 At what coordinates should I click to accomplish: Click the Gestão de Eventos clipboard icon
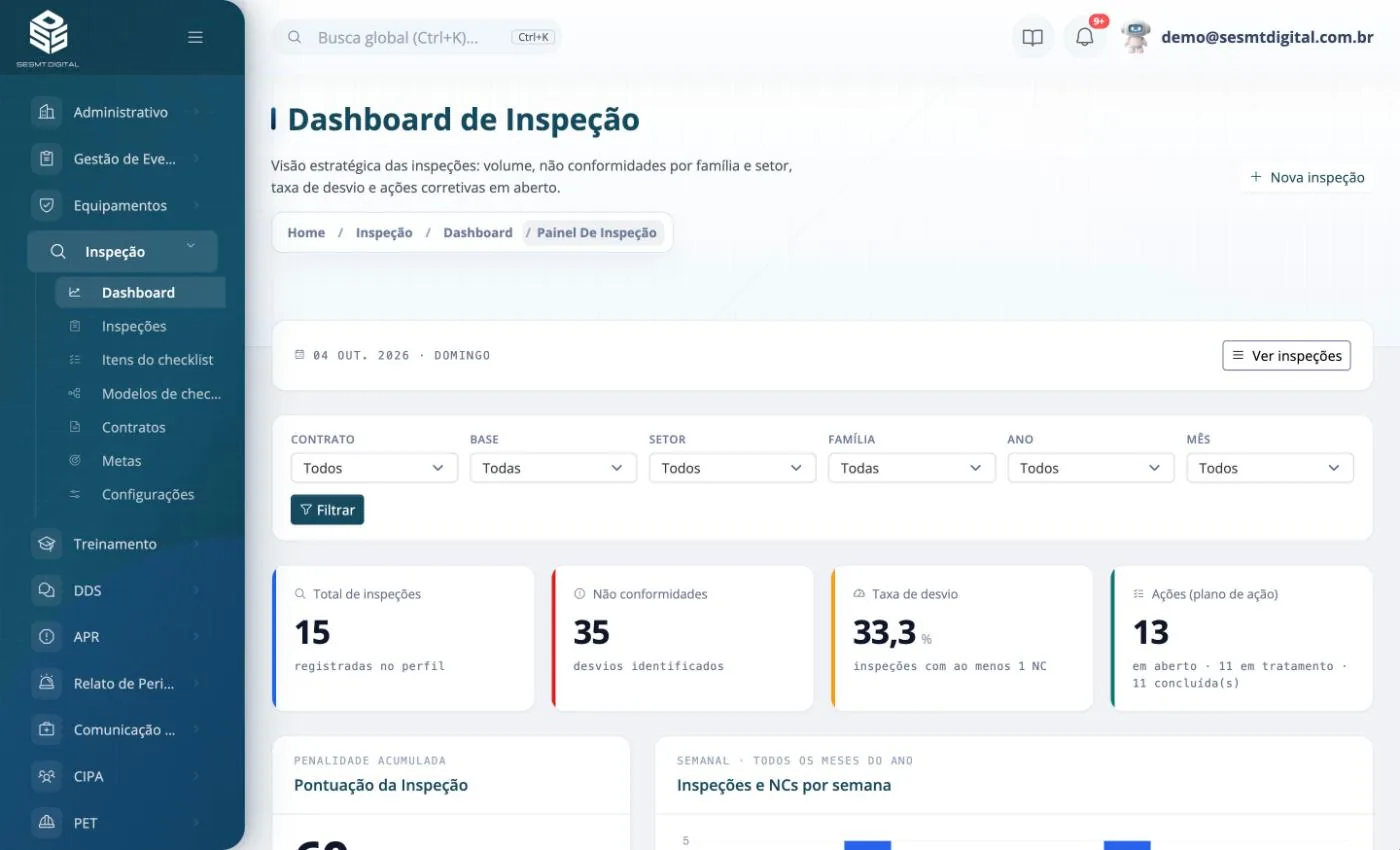point(46,159)
